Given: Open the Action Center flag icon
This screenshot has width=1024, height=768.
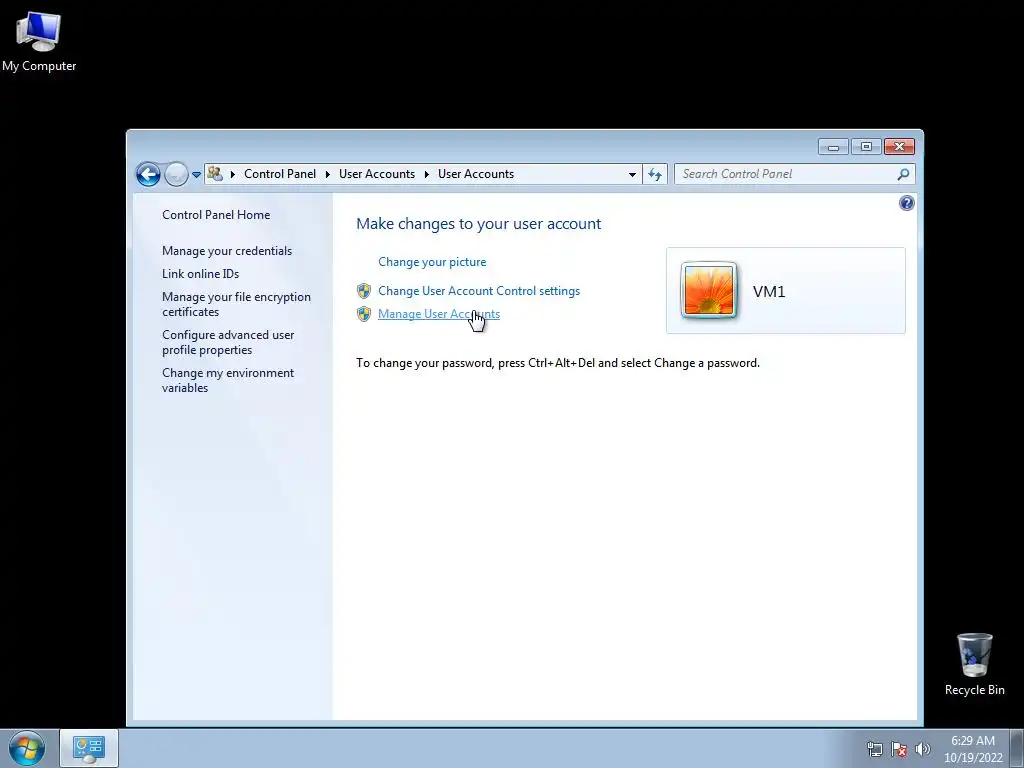Looking at the screenshot, I should (899, 749).
